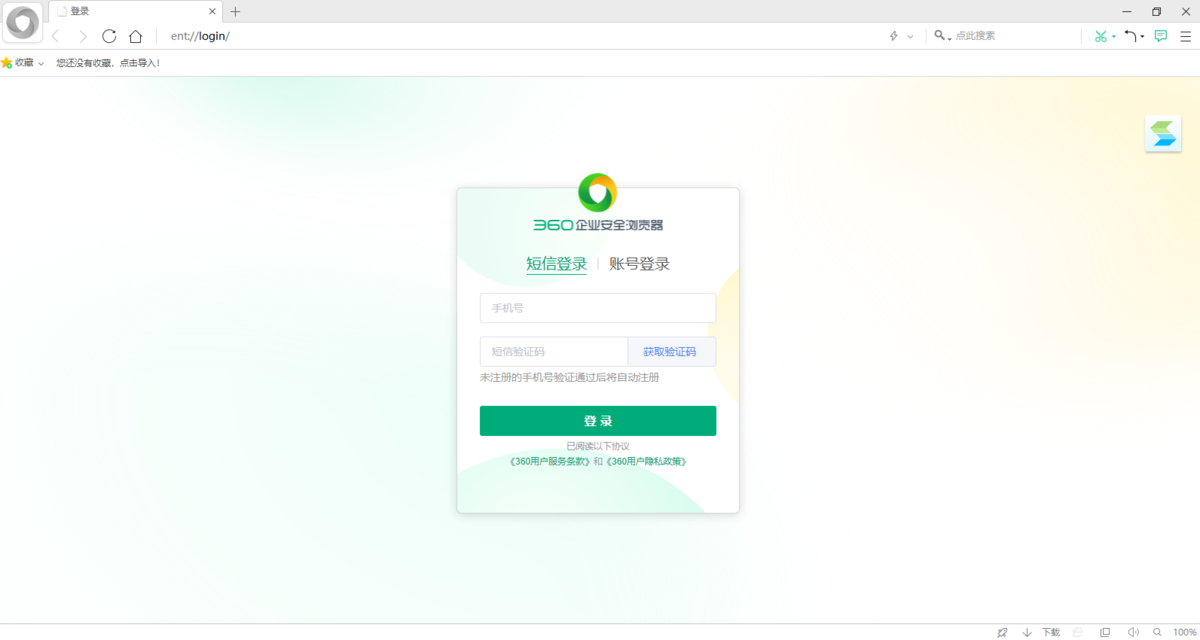The height and width of the screenshot is (640, 1200).
Task: Click the favorites star icon '收藏'
Action: click(x=7, y=63)
